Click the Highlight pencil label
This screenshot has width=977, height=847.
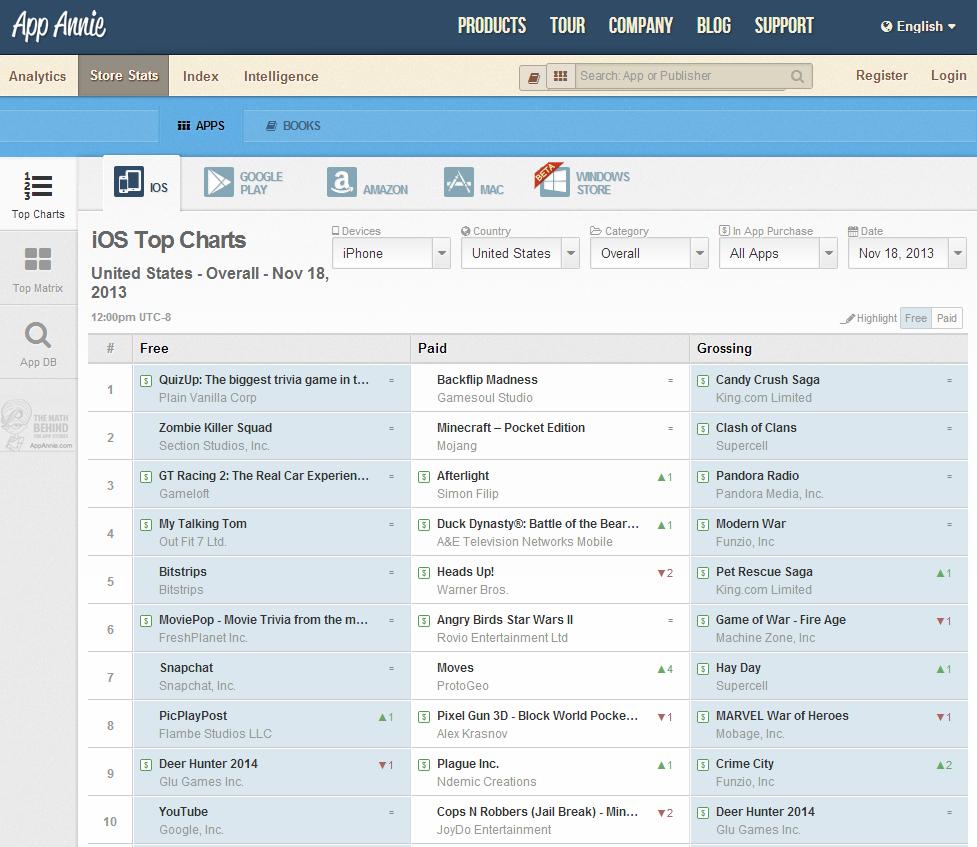pyautogui.click(x=869, y=318)
